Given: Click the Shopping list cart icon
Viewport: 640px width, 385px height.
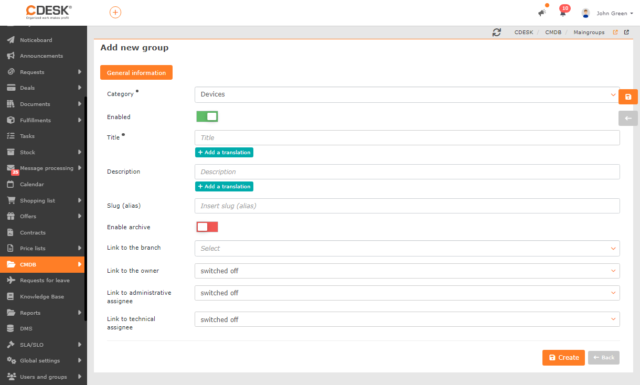Looking at the screenshot, I should pos(11,200).
